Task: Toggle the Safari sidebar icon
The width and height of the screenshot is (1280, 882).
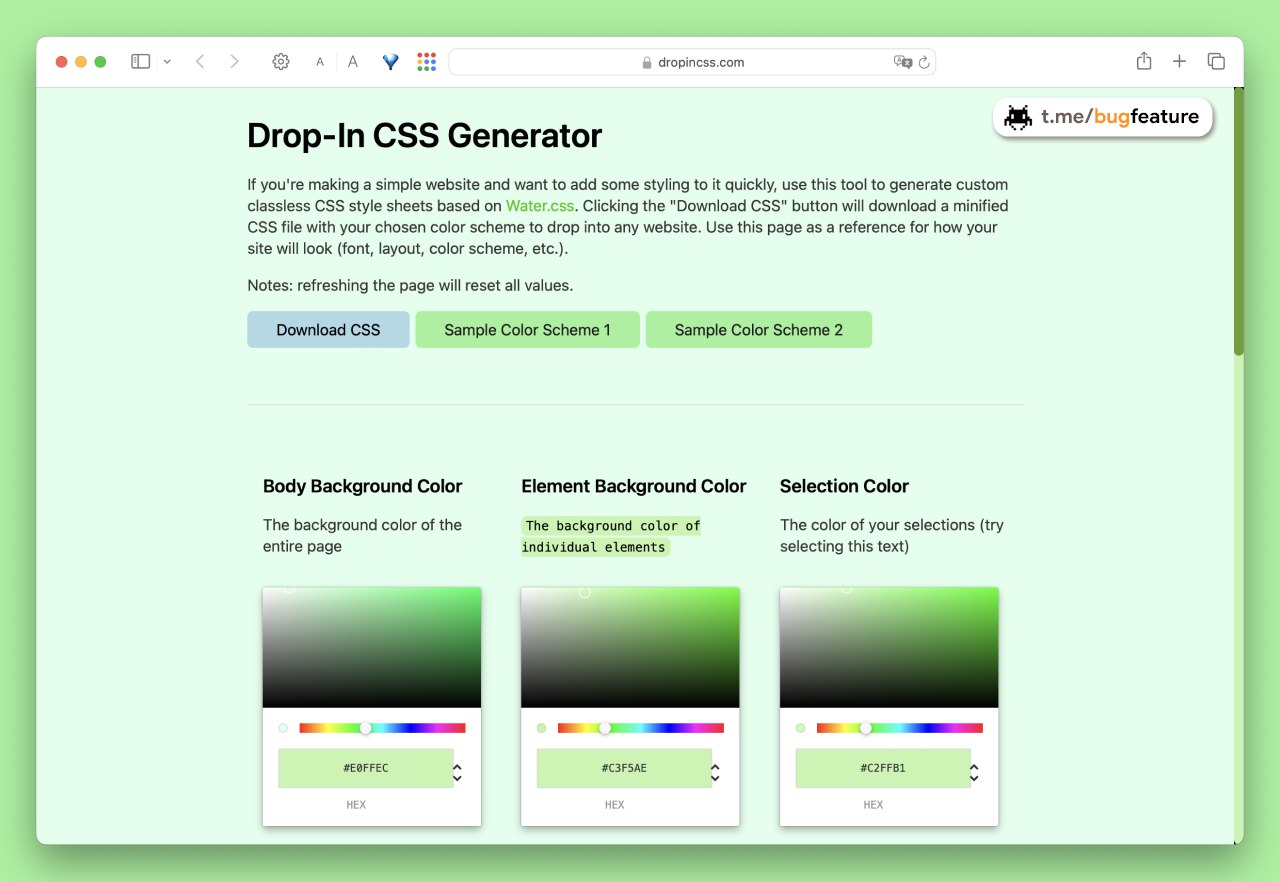Action: pos(141,62)
